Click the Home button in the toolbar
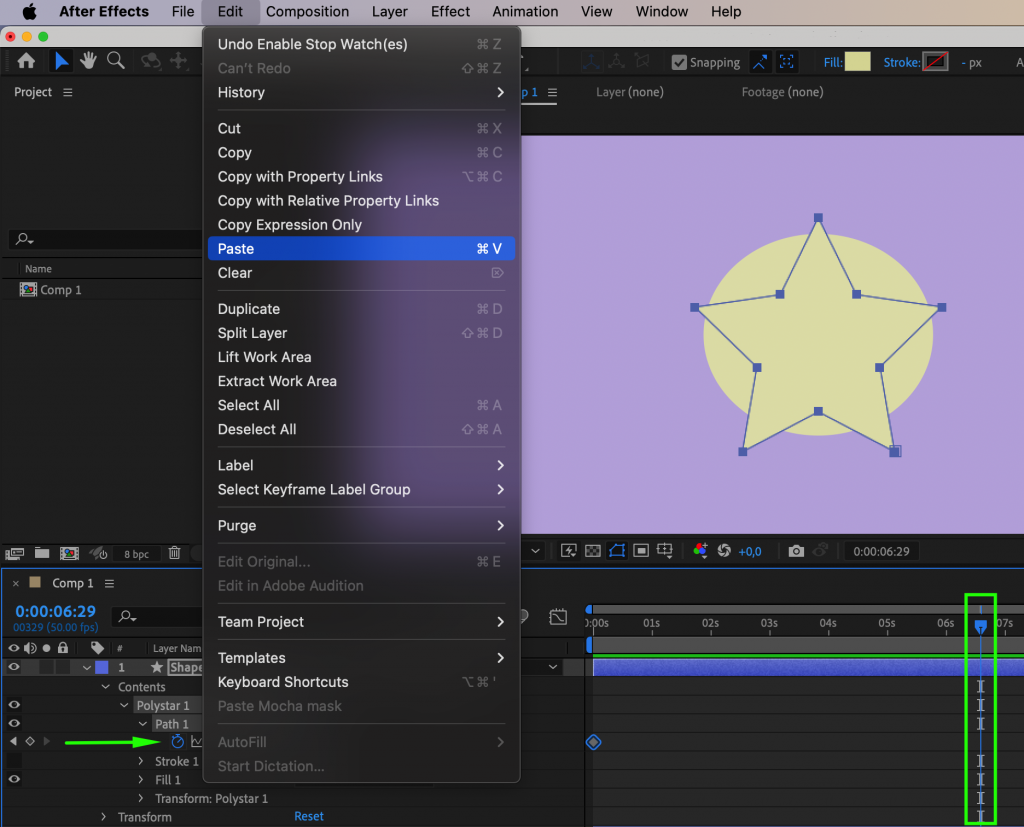This screenshot has height=827, width=1024. tap(25, 60)
